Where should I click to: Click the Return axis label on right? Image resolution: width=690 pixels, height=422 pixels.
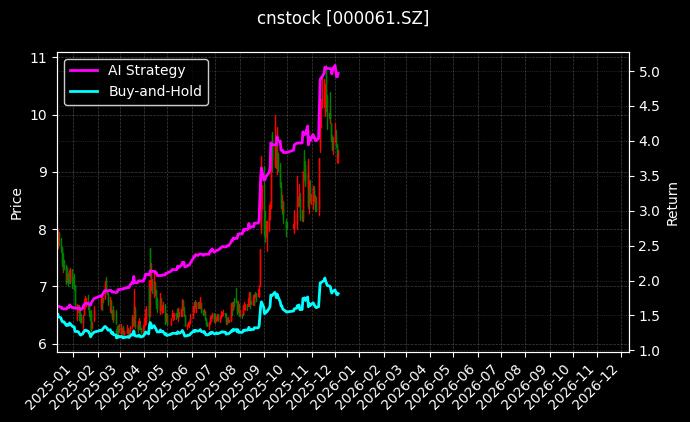tap(673, 202)
